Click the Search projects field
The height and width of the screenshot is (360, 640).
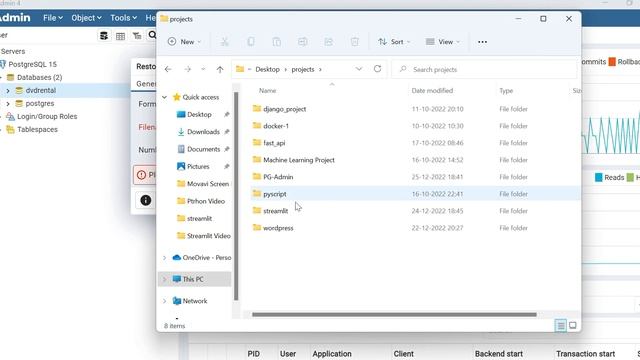[484, 69]
